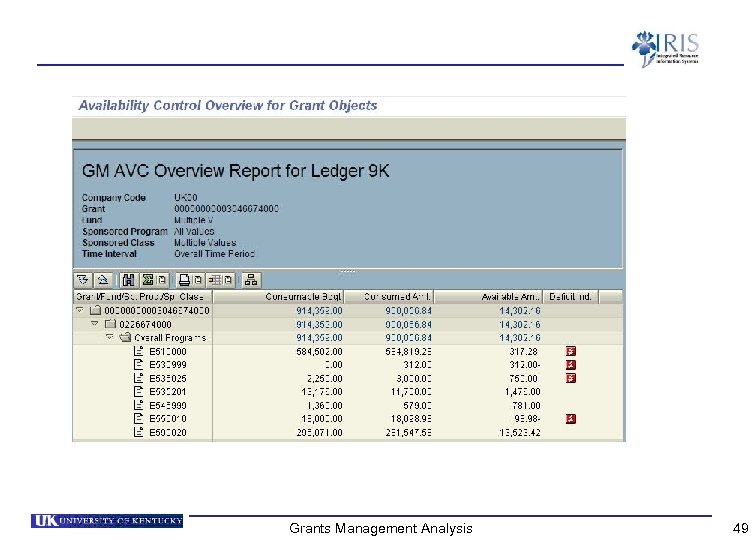Click the hierarchy structure toolbar icon
The width and height of the screenshot is (756, 540).
pyautogui.click(x=251, y=280)
